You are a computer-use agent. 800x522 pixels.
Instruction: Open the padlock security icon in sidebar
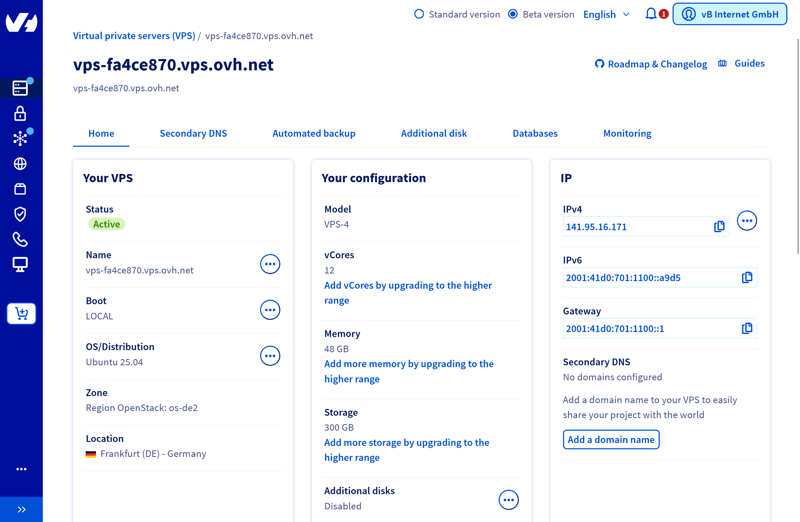pyautogui.click(x=20, y=114)
